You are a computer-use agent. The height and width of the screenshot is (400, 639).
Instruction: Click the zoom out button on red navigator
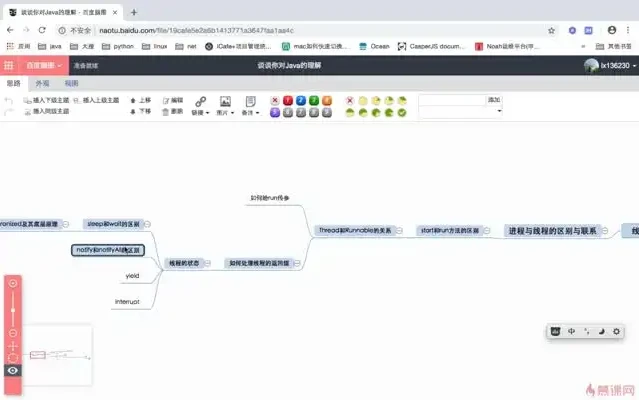(x=13, y=332)
